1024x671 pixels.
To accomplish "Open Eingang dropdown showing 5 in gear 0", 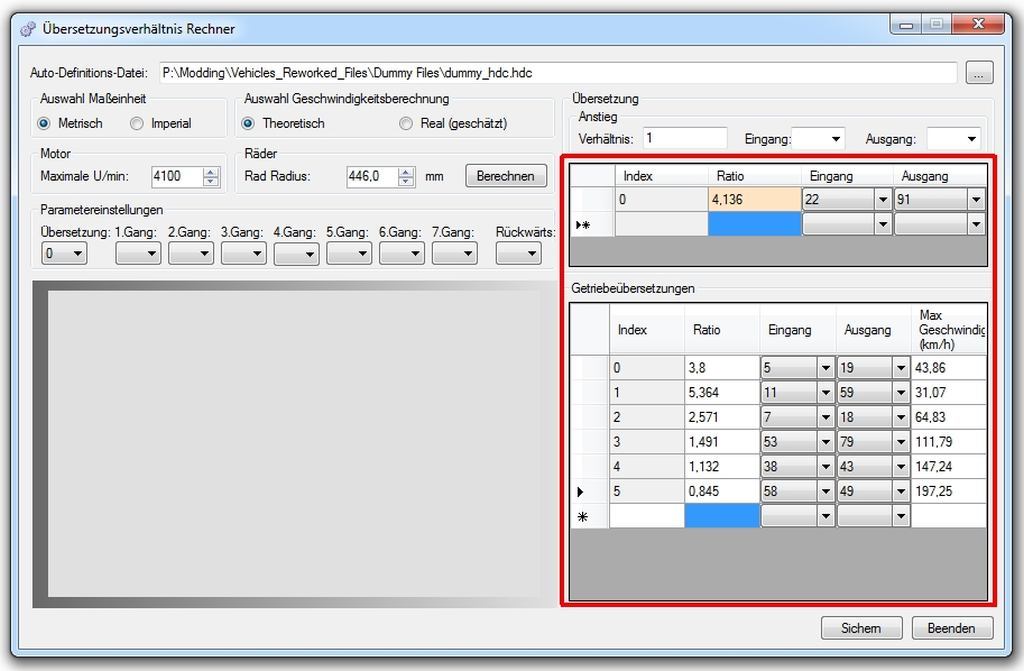I will (825, 368).
